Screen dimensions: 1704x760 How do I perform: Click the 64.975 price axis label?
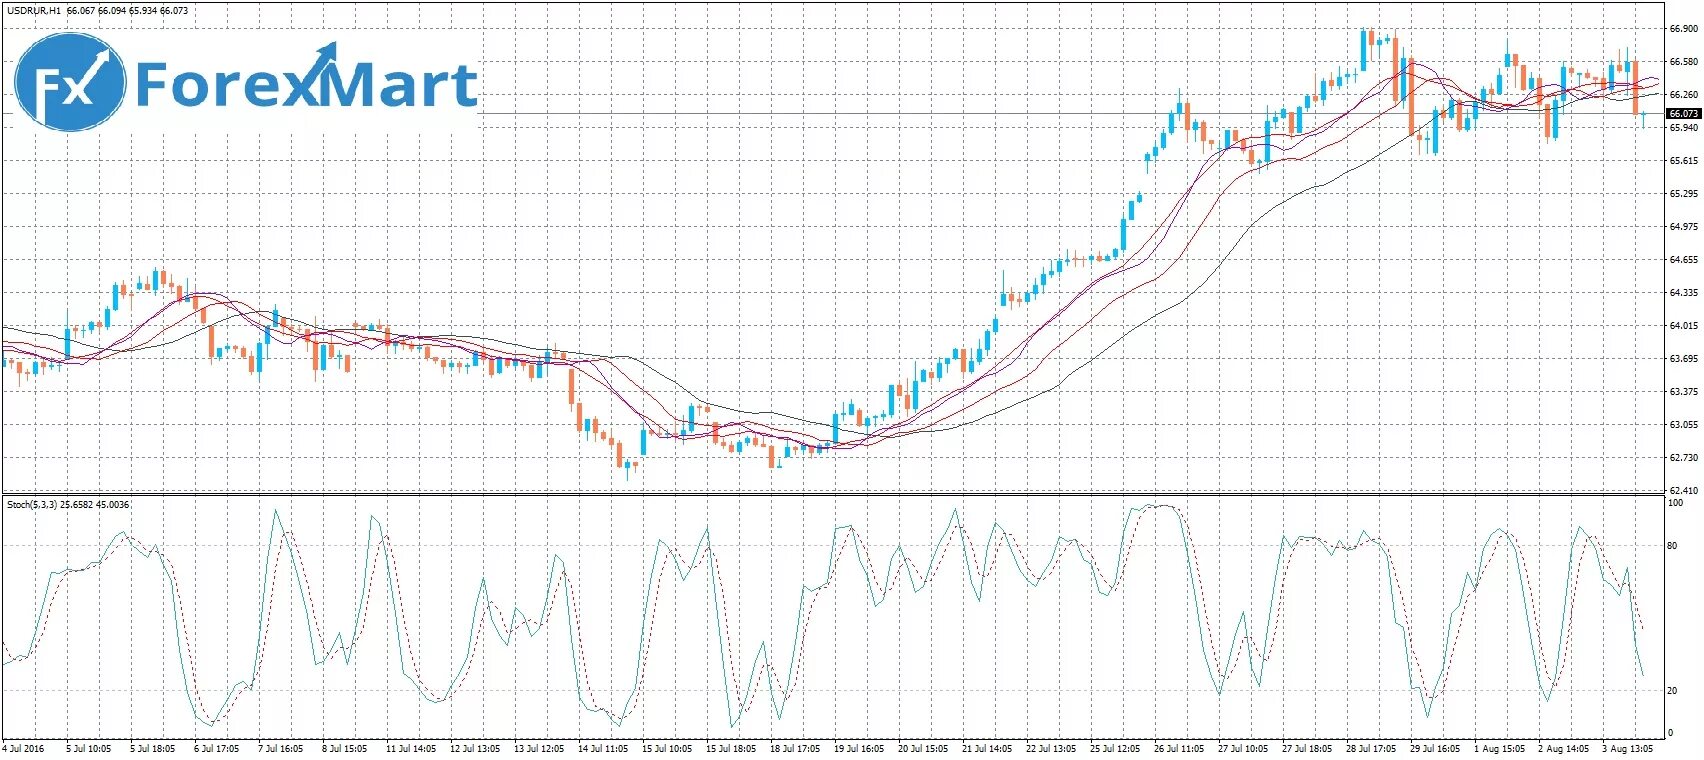(1684, 227)
